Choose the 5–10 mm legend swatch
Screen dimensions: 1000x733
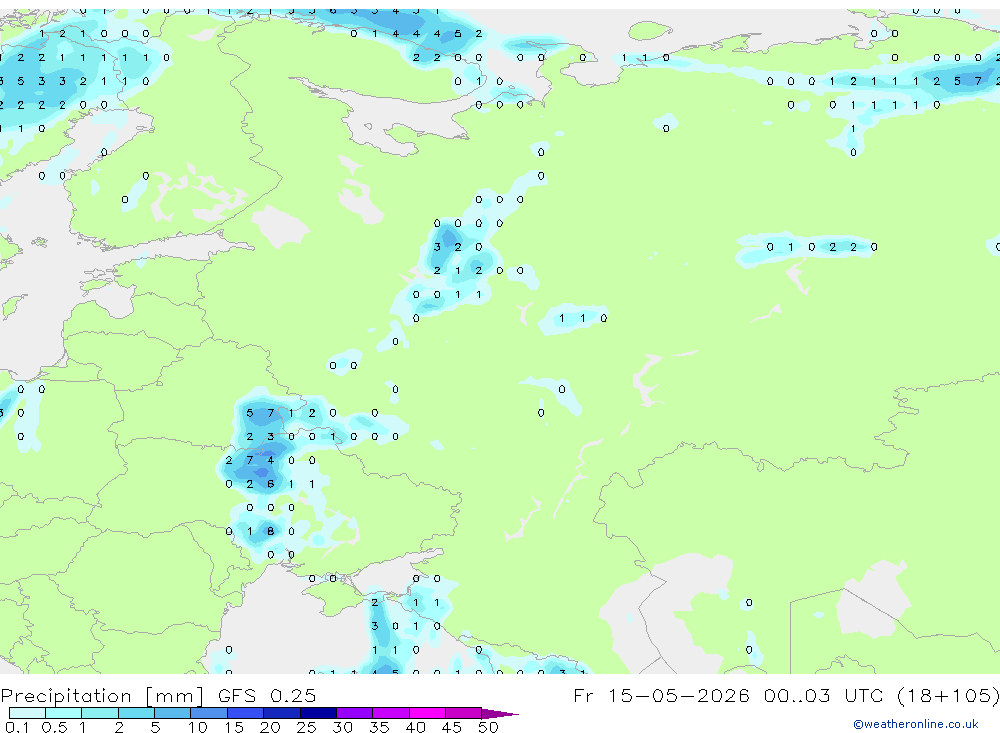coord(173,713)
